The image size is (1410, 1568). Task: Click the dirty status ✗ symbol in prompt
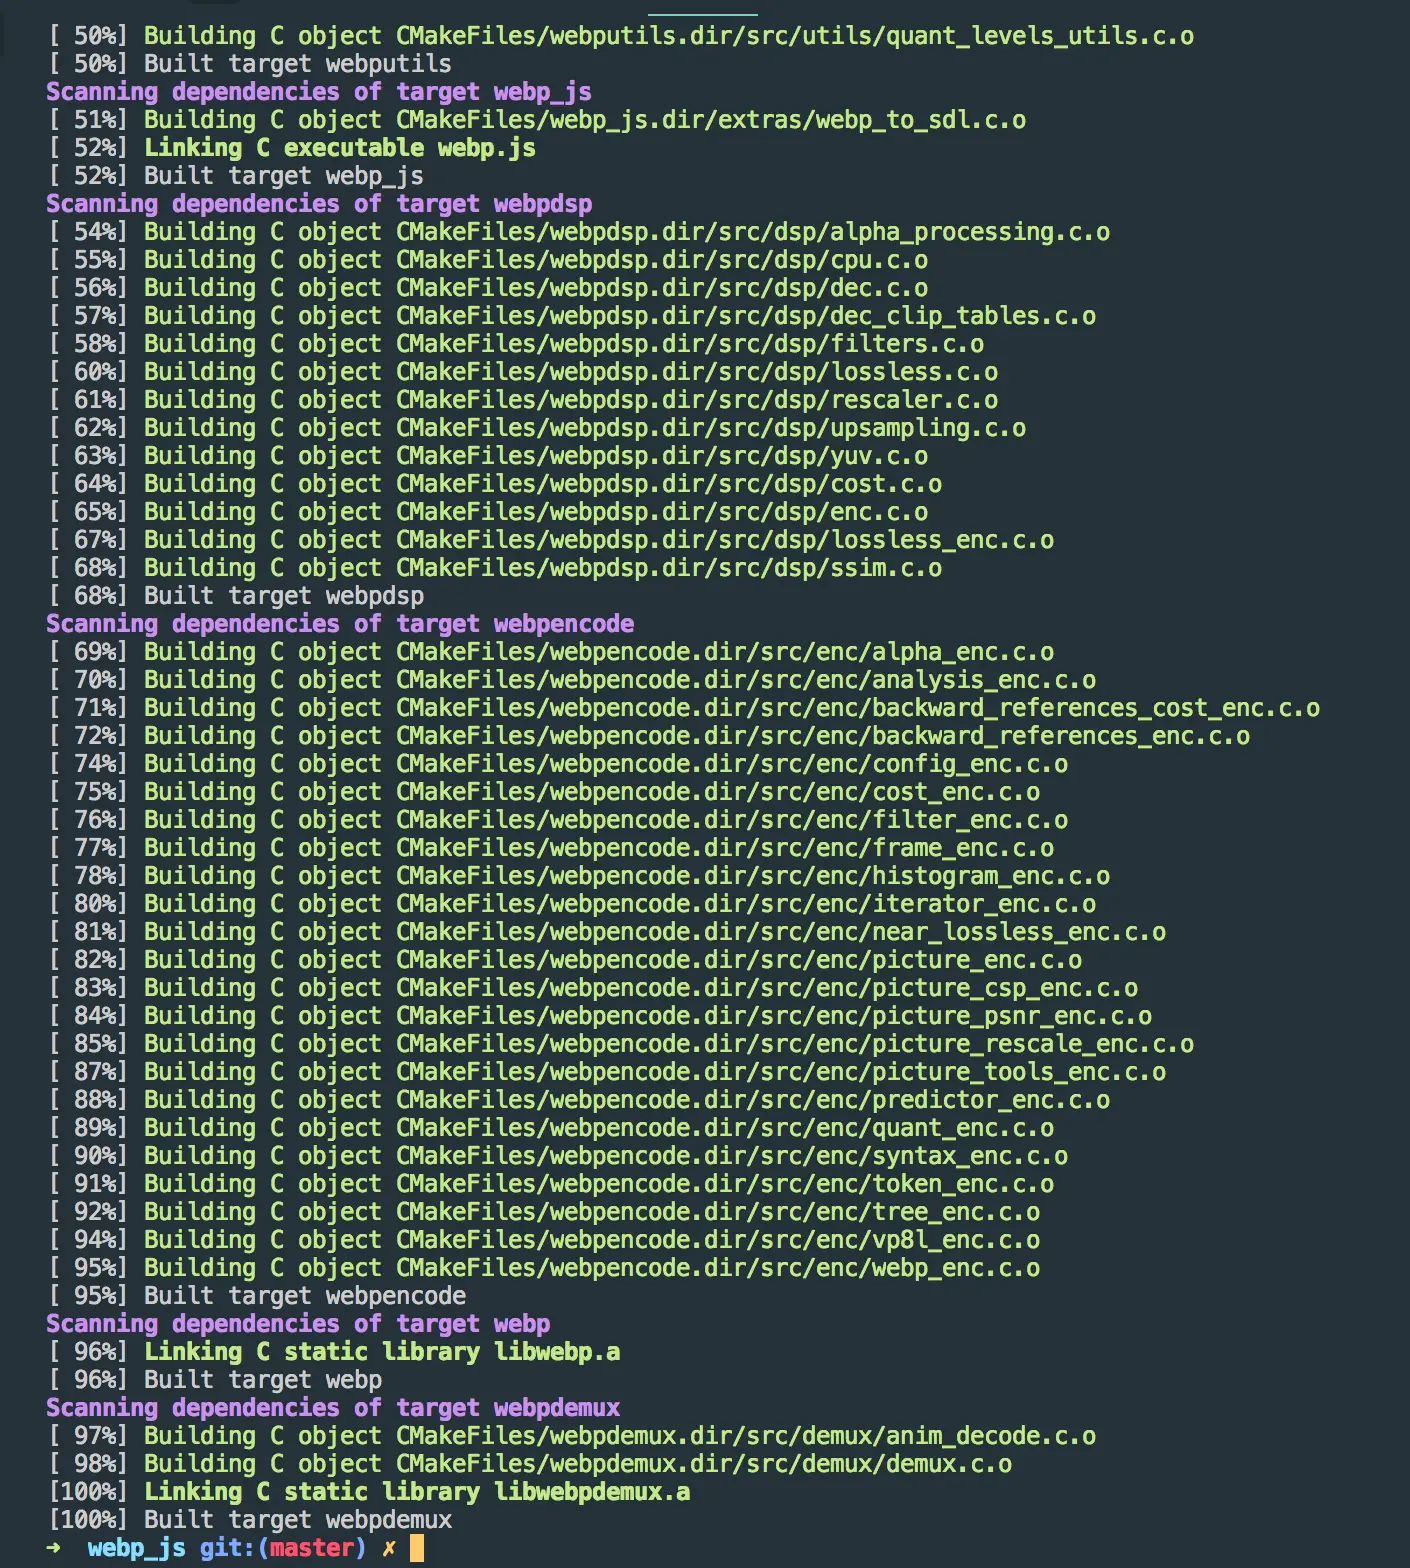tap(389, 1548)
